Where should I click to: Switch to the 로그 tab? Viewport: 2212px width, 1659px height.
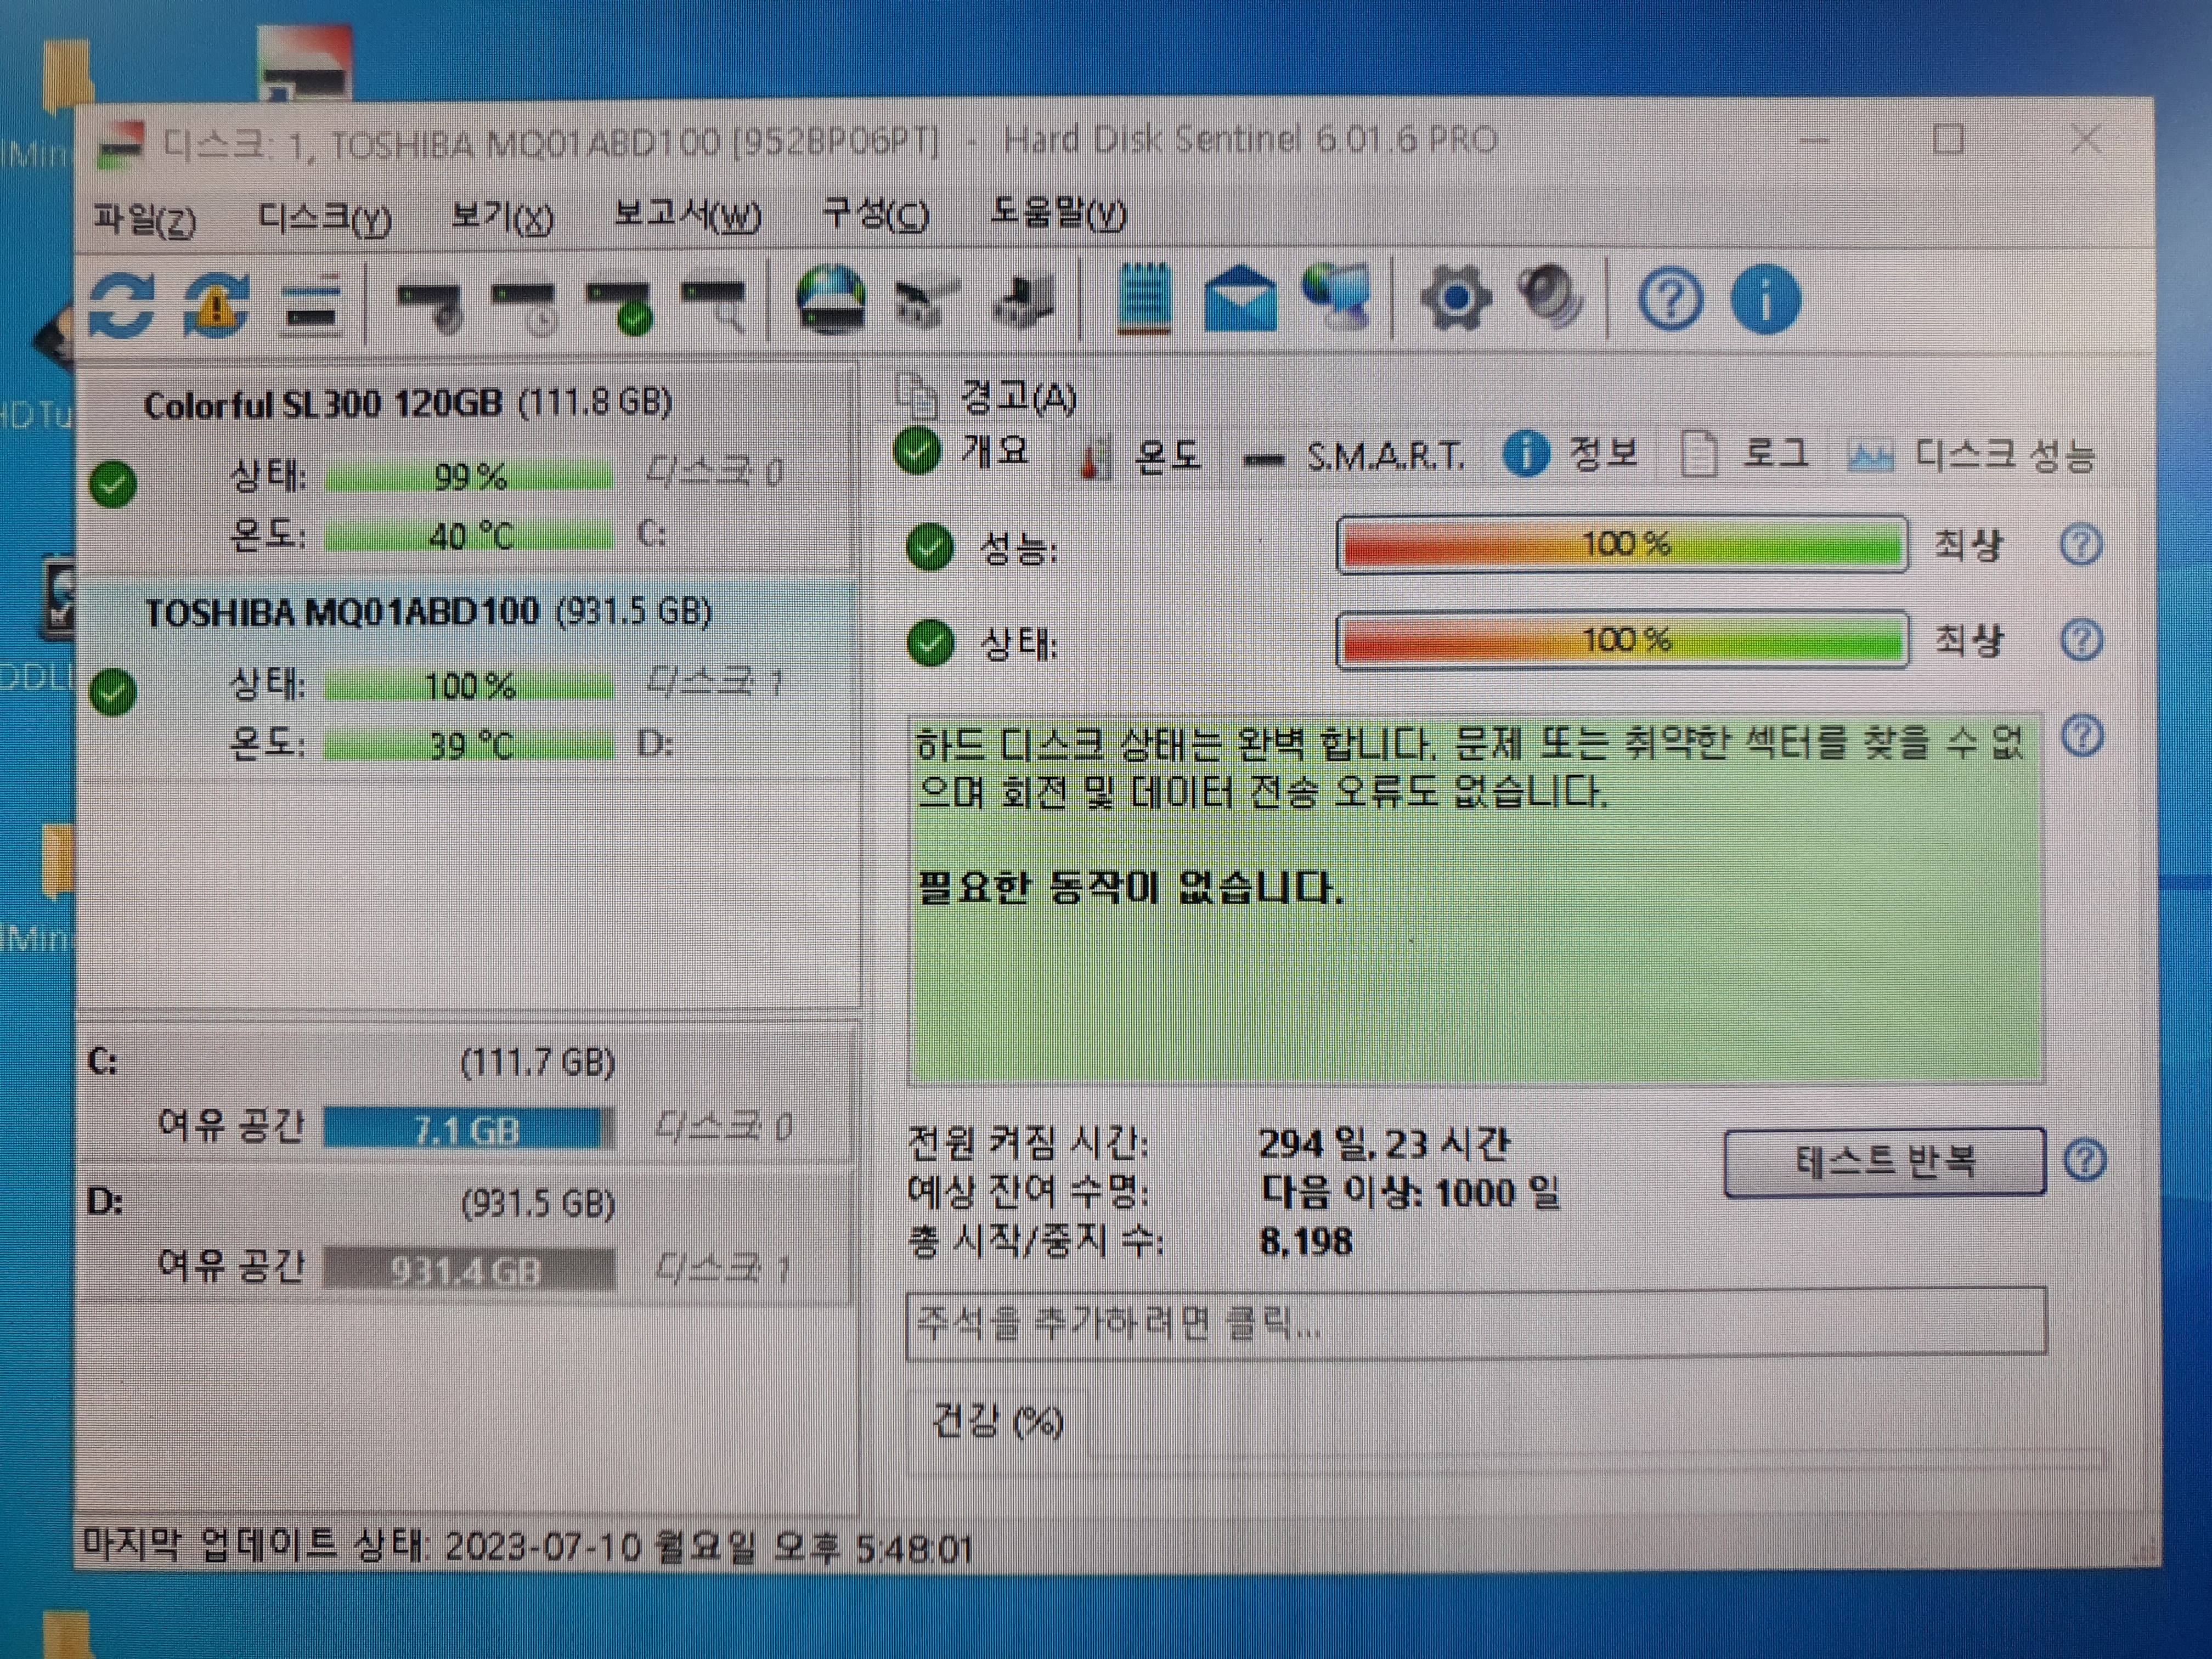click(x=1746, y=454)
